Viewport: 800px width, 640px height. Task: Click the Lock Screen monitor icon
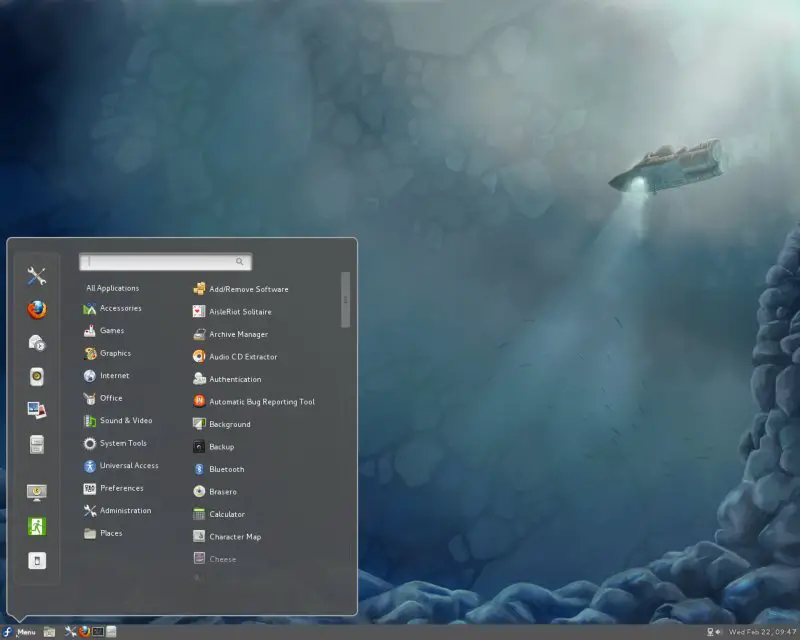37,492
